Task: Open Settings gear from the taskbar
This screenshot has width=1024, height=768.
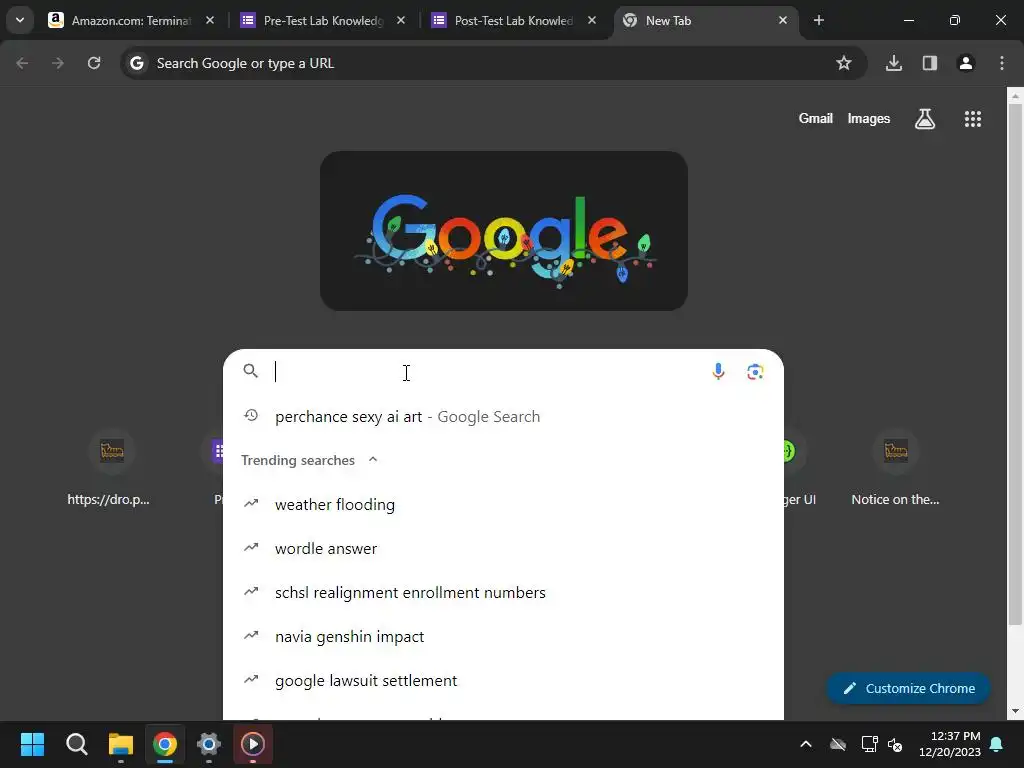Action: click(x=209, y=744)
